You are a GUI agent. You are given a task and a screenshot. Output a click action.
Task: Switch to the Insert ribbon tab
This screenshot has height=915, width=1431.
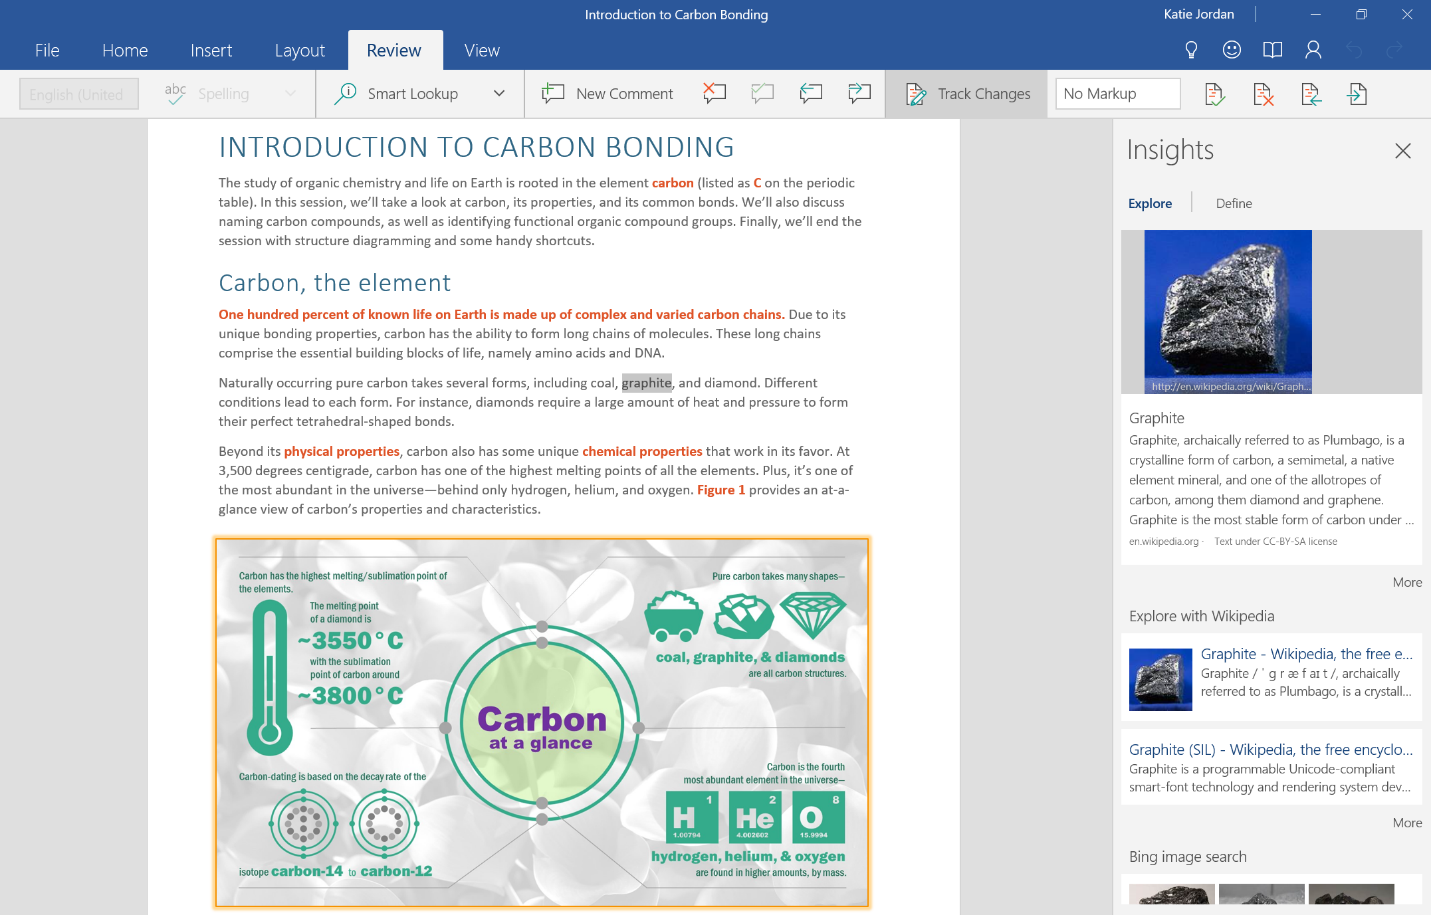[211, 50]
